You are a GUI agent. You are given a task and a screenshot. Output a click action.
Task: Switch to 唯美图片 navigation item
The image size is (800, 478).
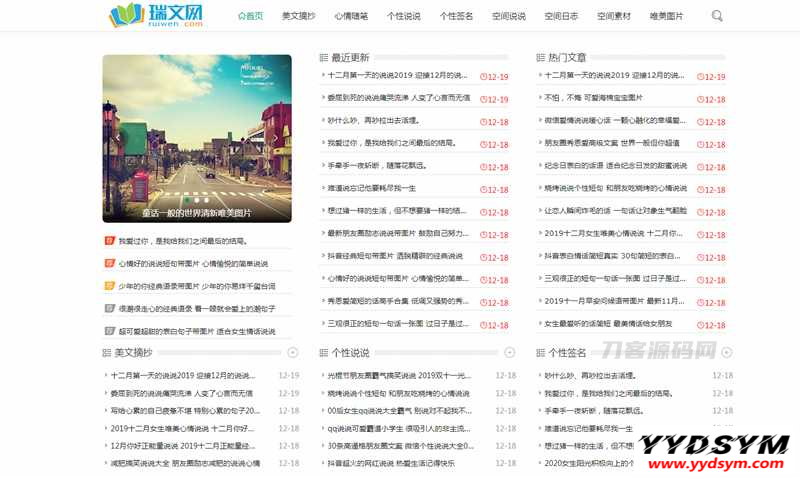(x=667, y=16)
